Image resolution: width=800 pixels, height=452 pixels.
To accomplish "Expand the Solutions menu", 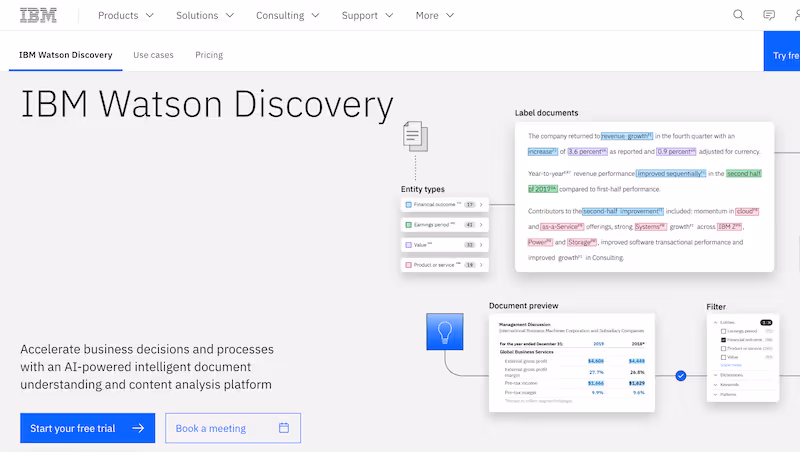I will 205,15.
